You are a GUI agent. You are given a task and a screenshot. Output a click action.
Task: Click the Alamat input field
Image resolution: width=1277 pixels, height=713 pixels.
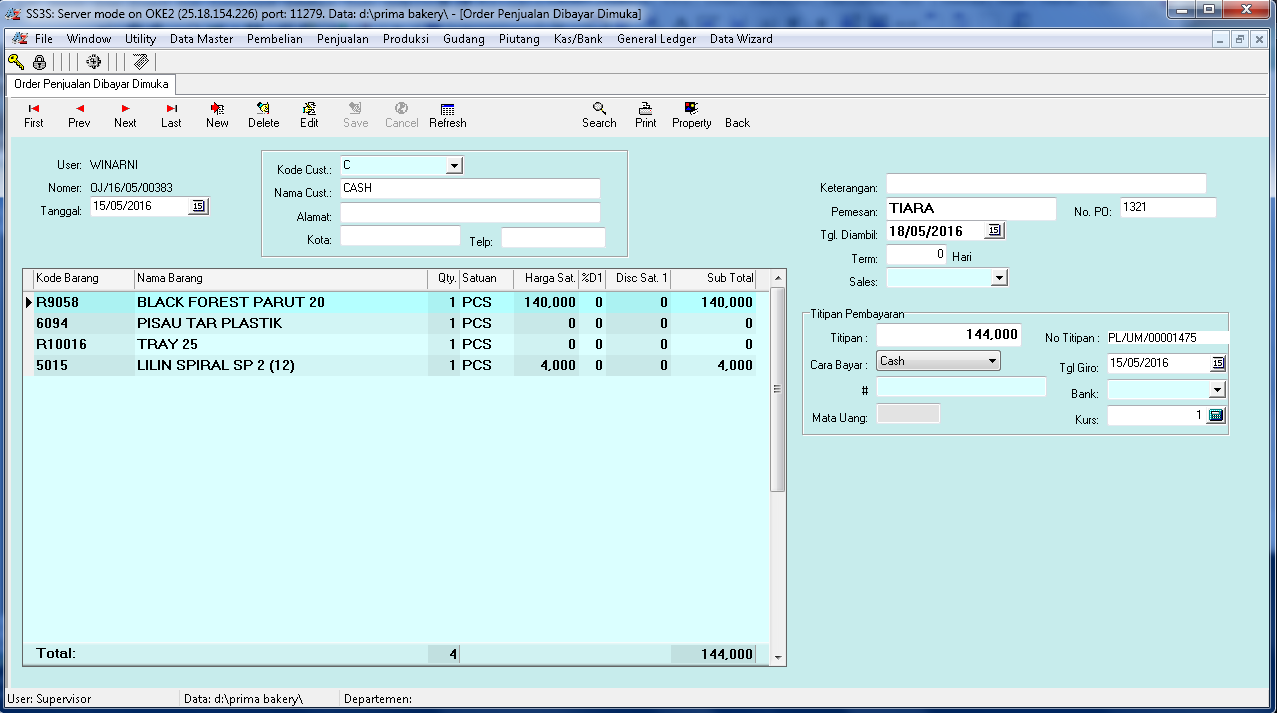pos(470,212)
